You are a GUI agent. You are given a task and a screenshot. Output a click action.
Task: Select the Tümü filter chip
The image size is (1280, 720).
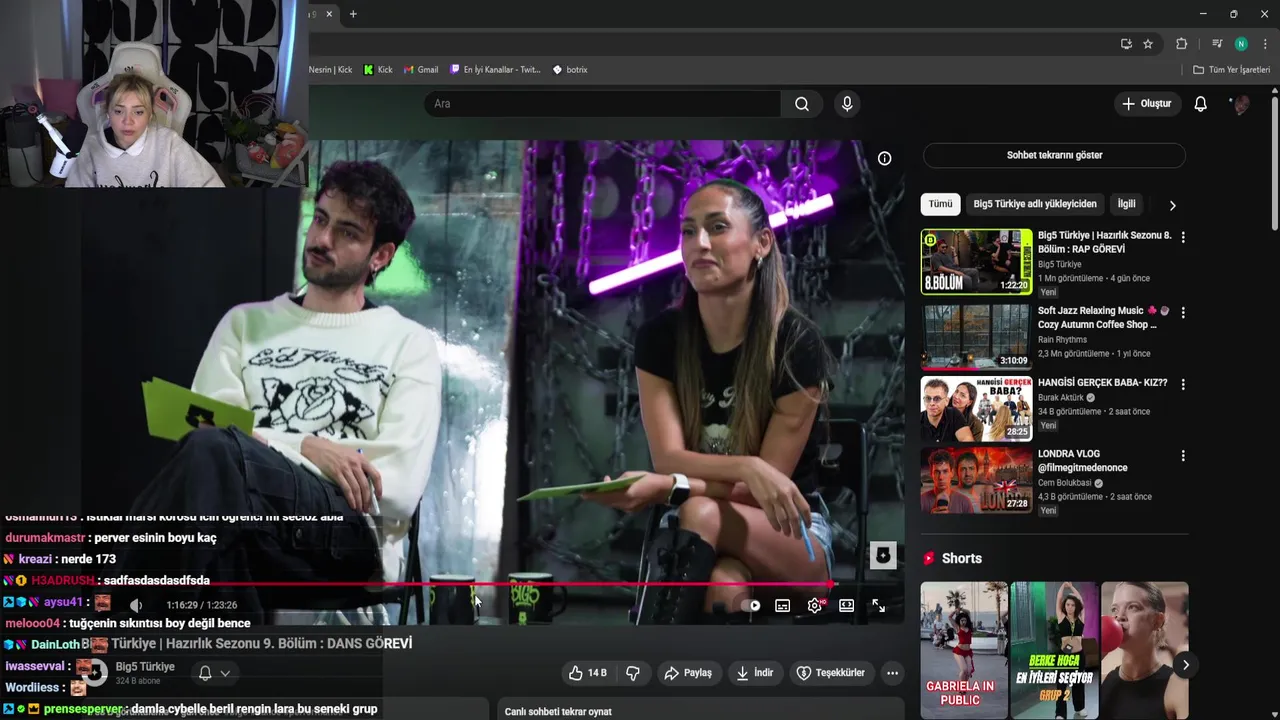point(940,204)
